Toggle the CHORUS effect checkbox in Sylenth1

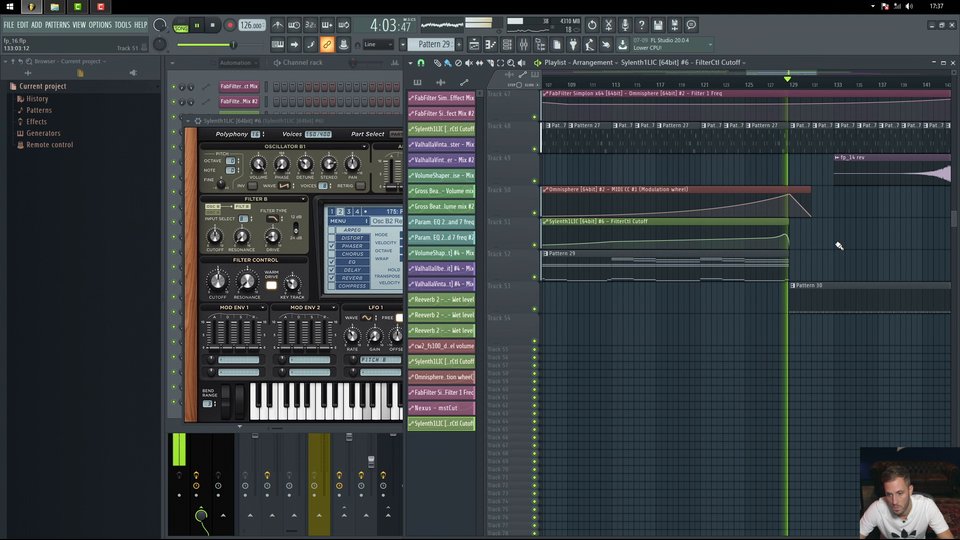[x=332, y=254]
